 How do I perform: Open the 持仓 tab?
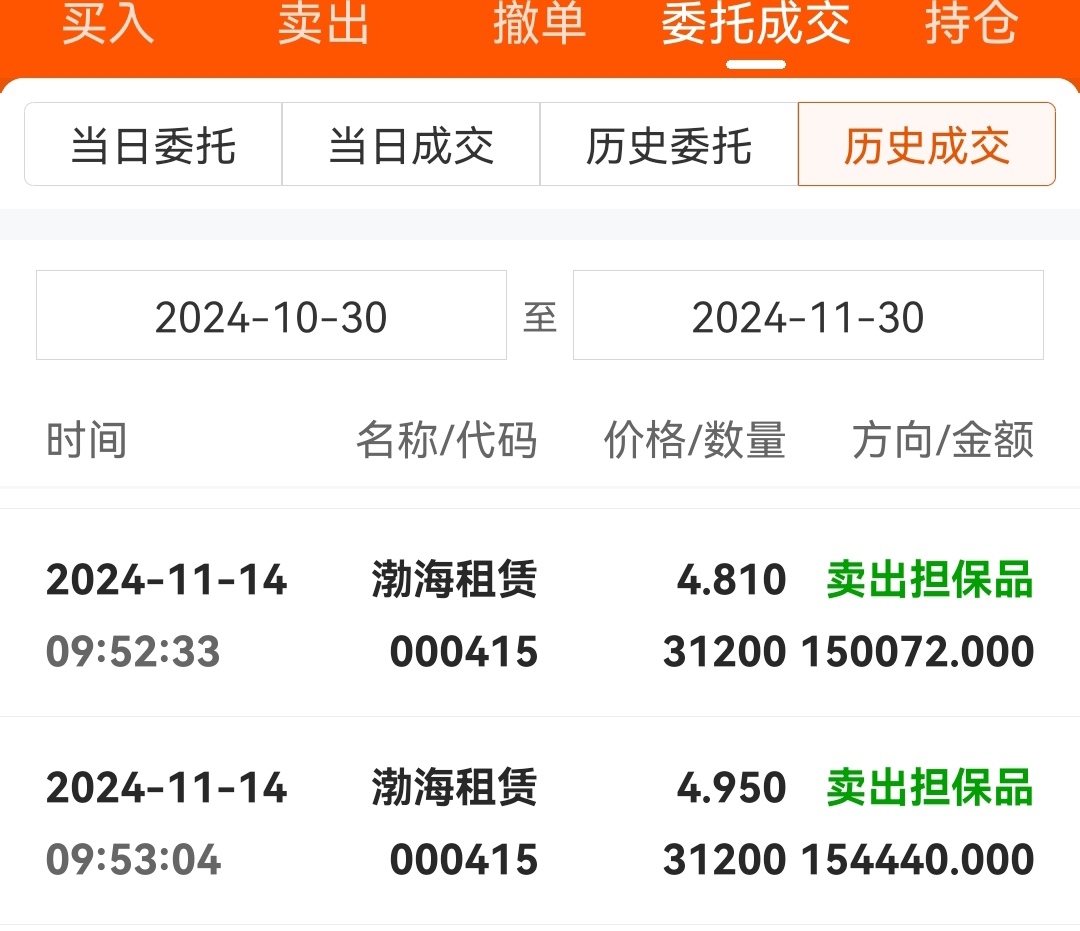tap(971, 24)
